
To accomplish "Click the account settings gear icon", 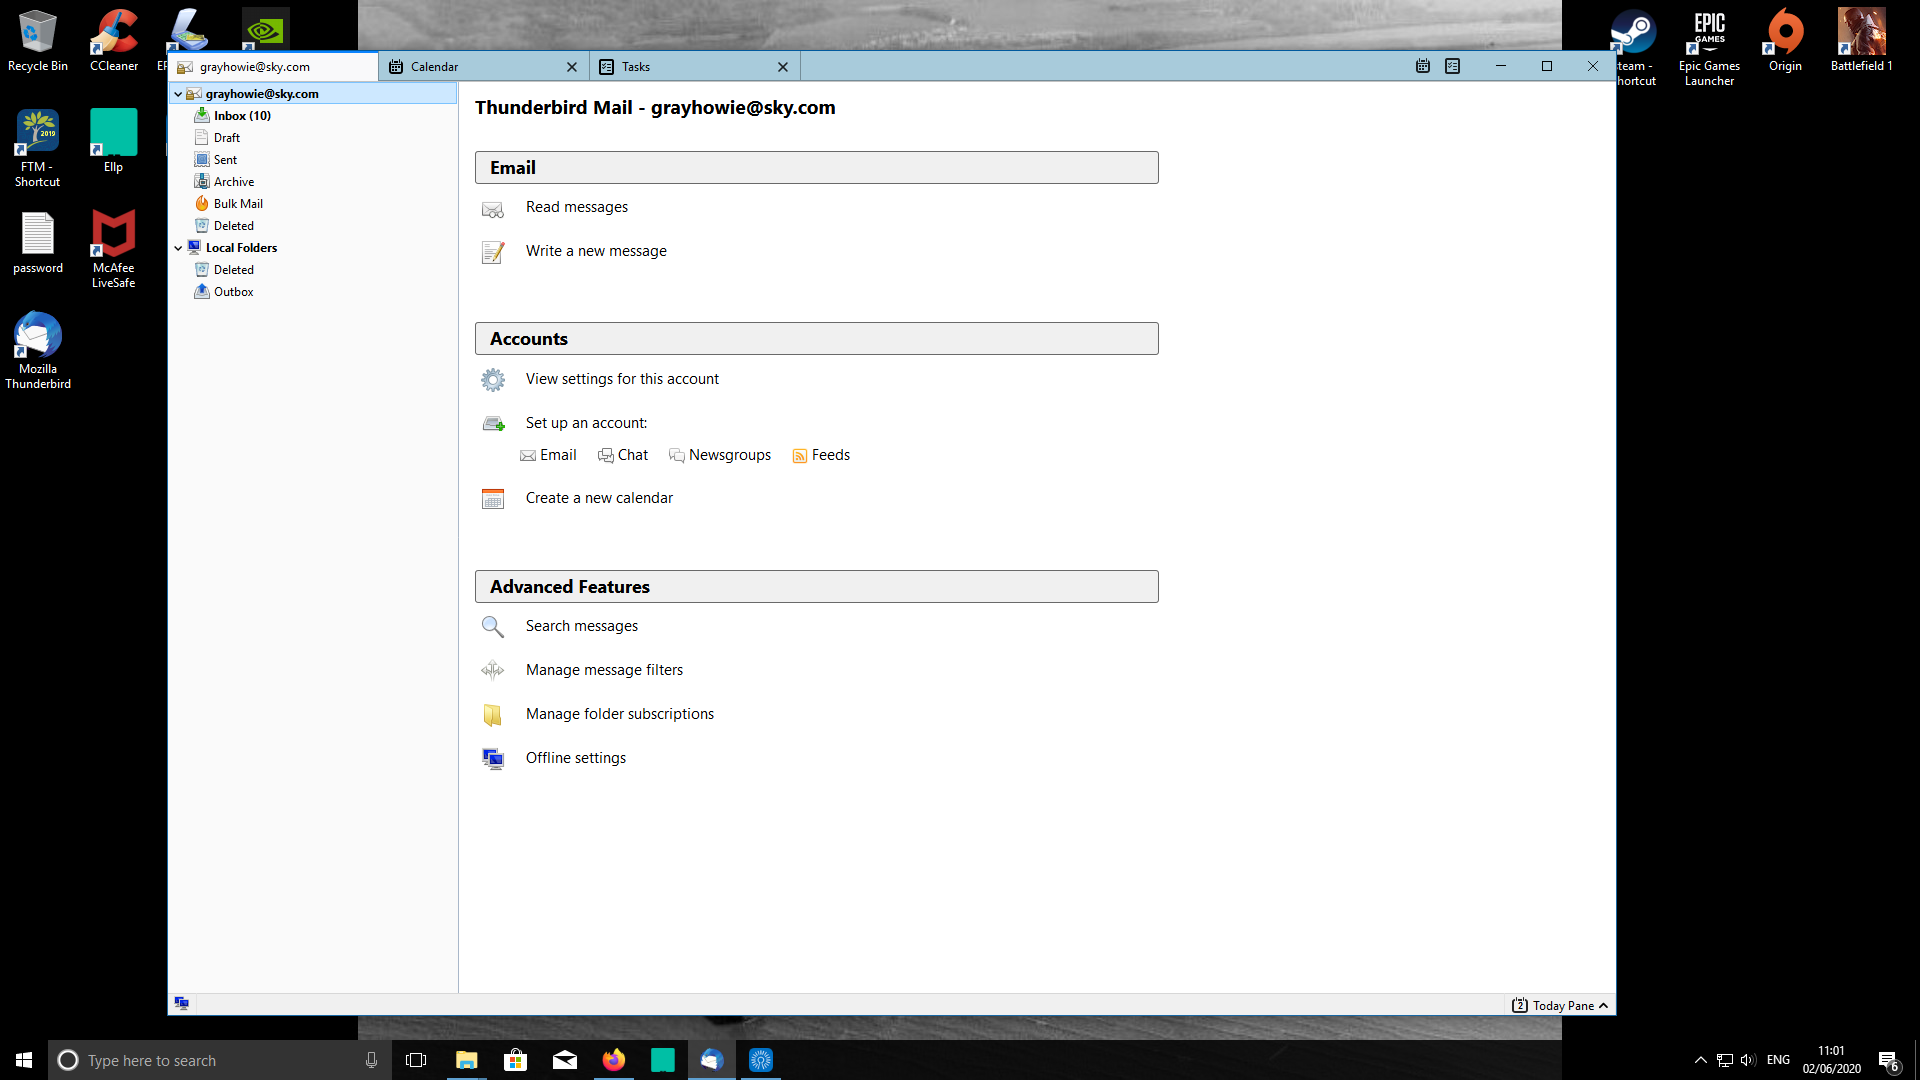I will tap(492, 380).
